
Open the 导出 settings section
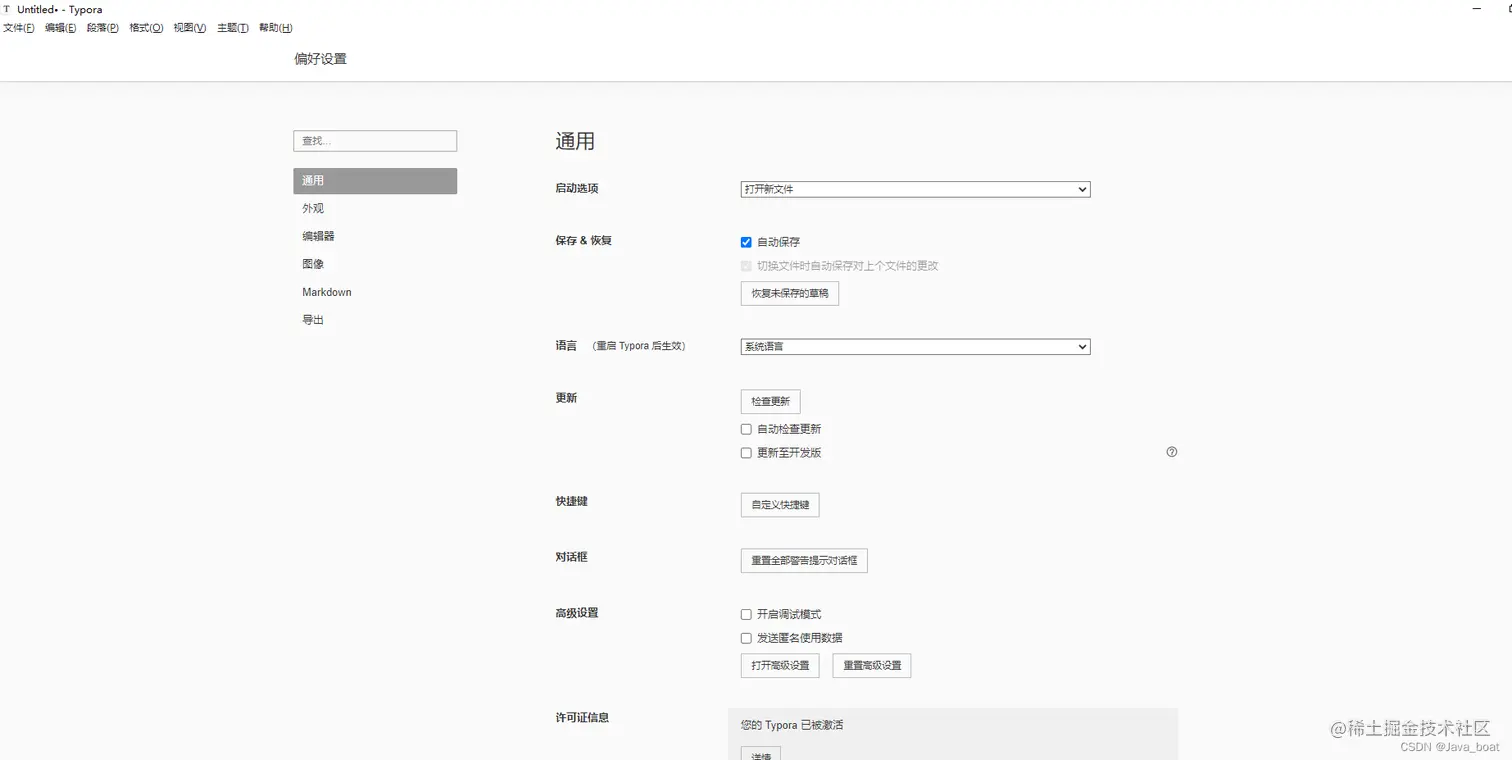[x=312, y=319]
